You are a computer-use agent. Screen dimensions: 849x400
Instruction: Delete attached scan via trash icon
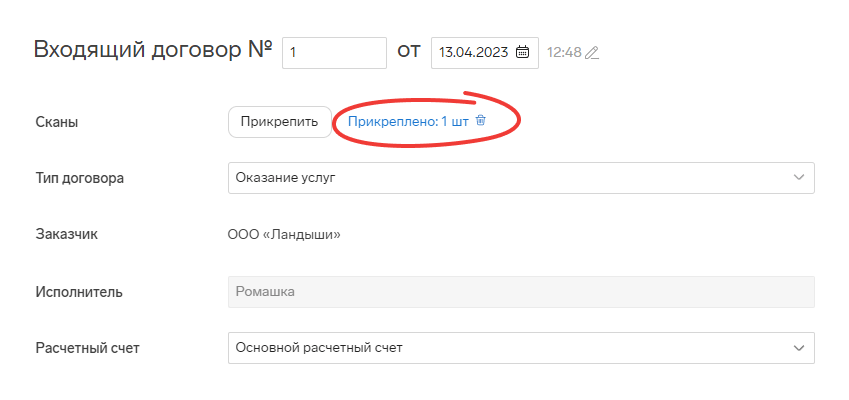tap(480, 121)
